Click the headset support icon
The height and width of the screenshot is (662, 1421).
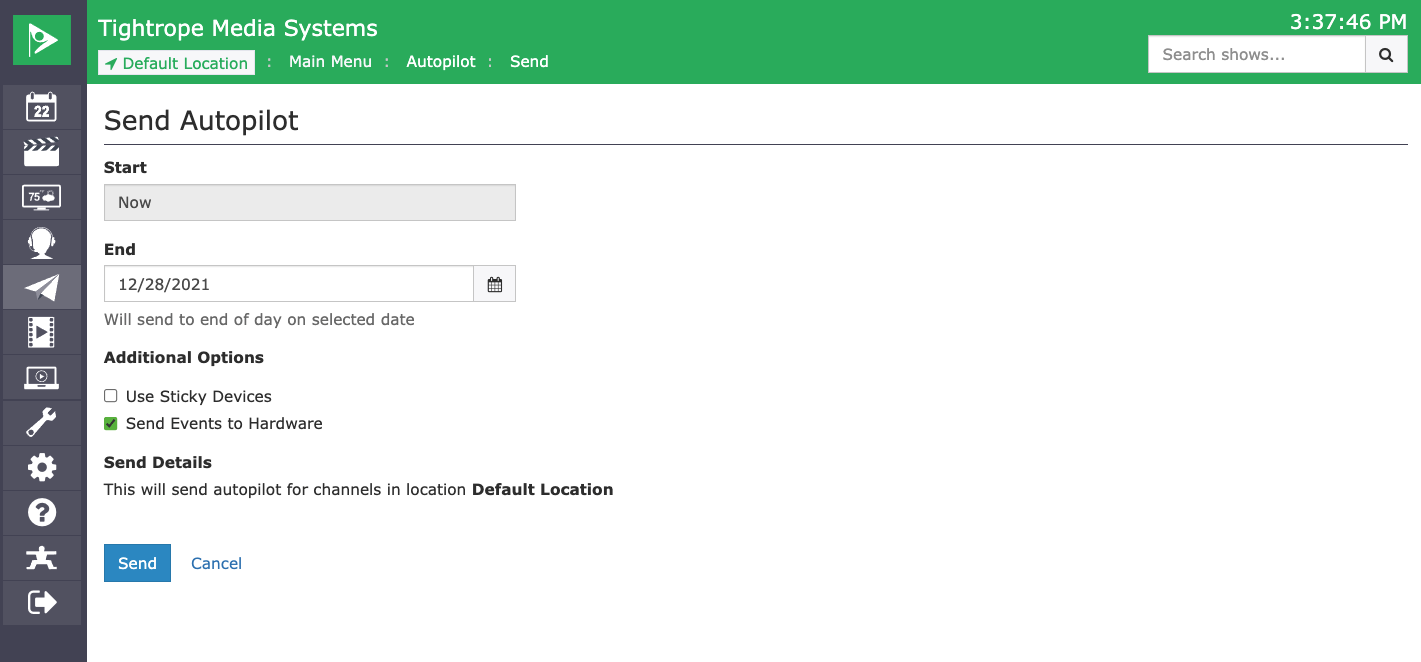pos(42,242)
